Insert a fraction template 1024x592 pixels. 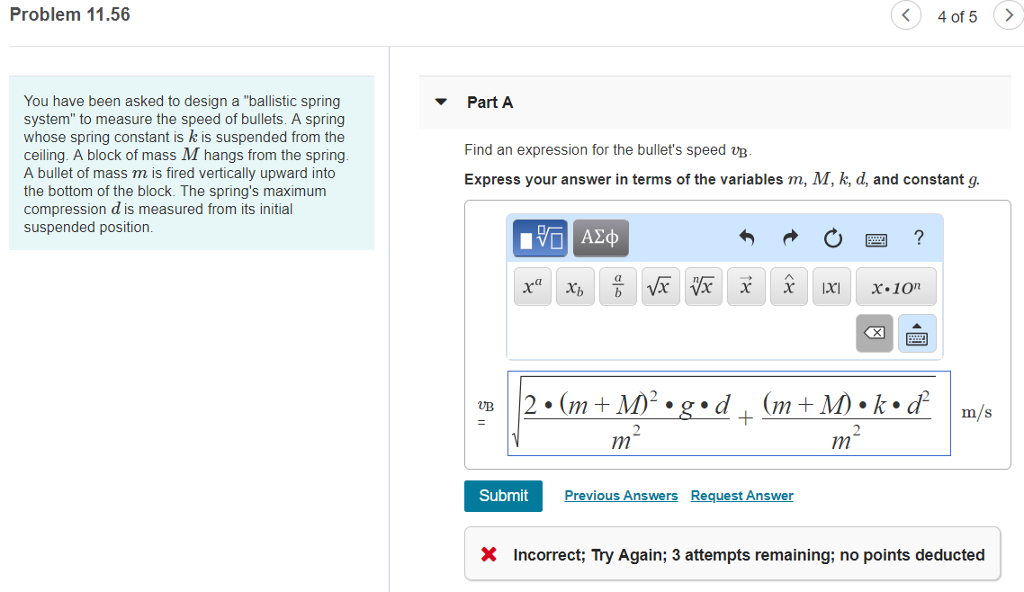coord(617,286)
